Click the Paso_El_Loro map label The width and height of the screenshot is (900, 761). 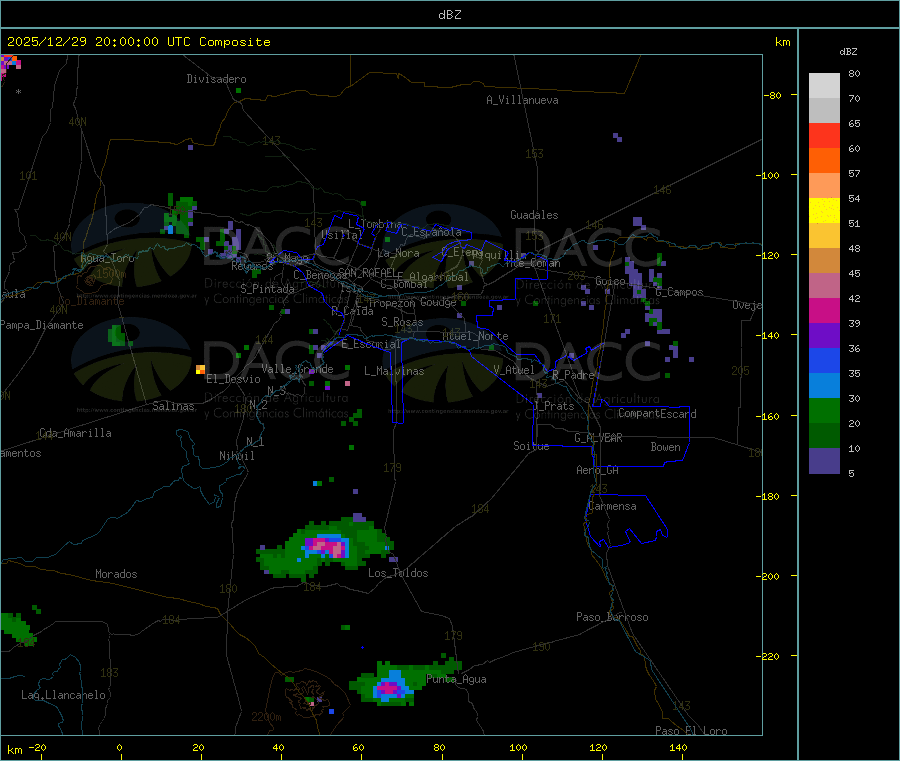691,731
